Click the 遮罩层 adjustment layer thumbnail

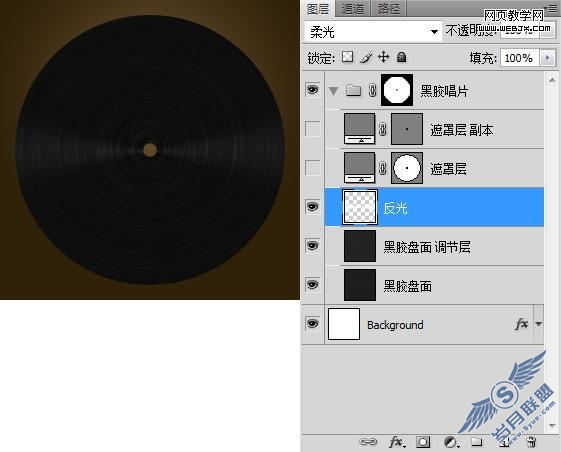click(360, 168)
